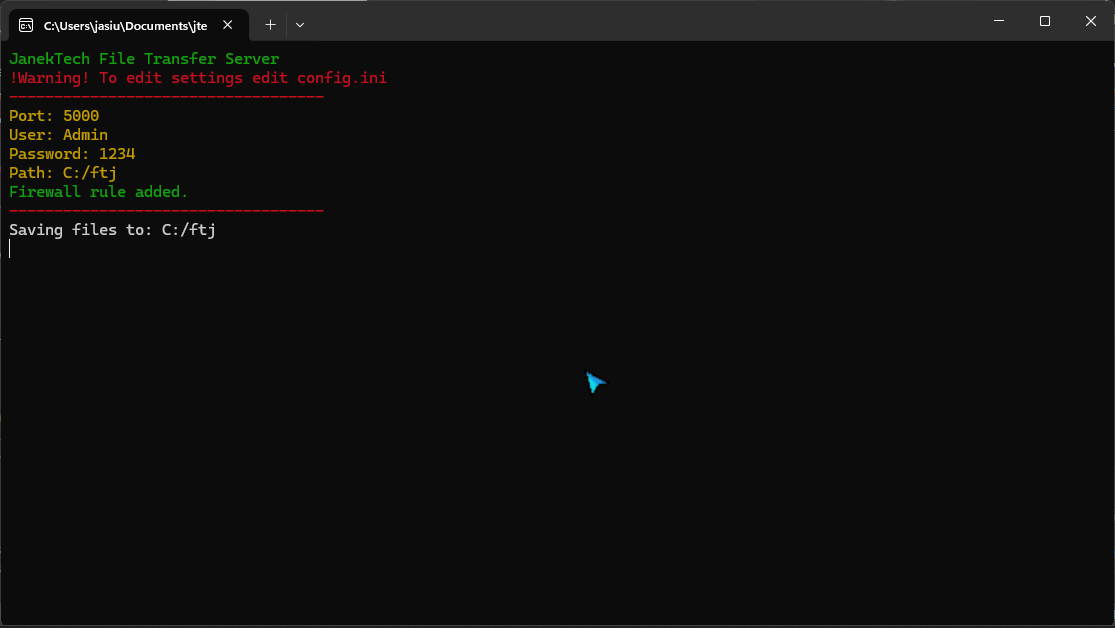Click the 'Firewall rule added.' line

point(99,192)
